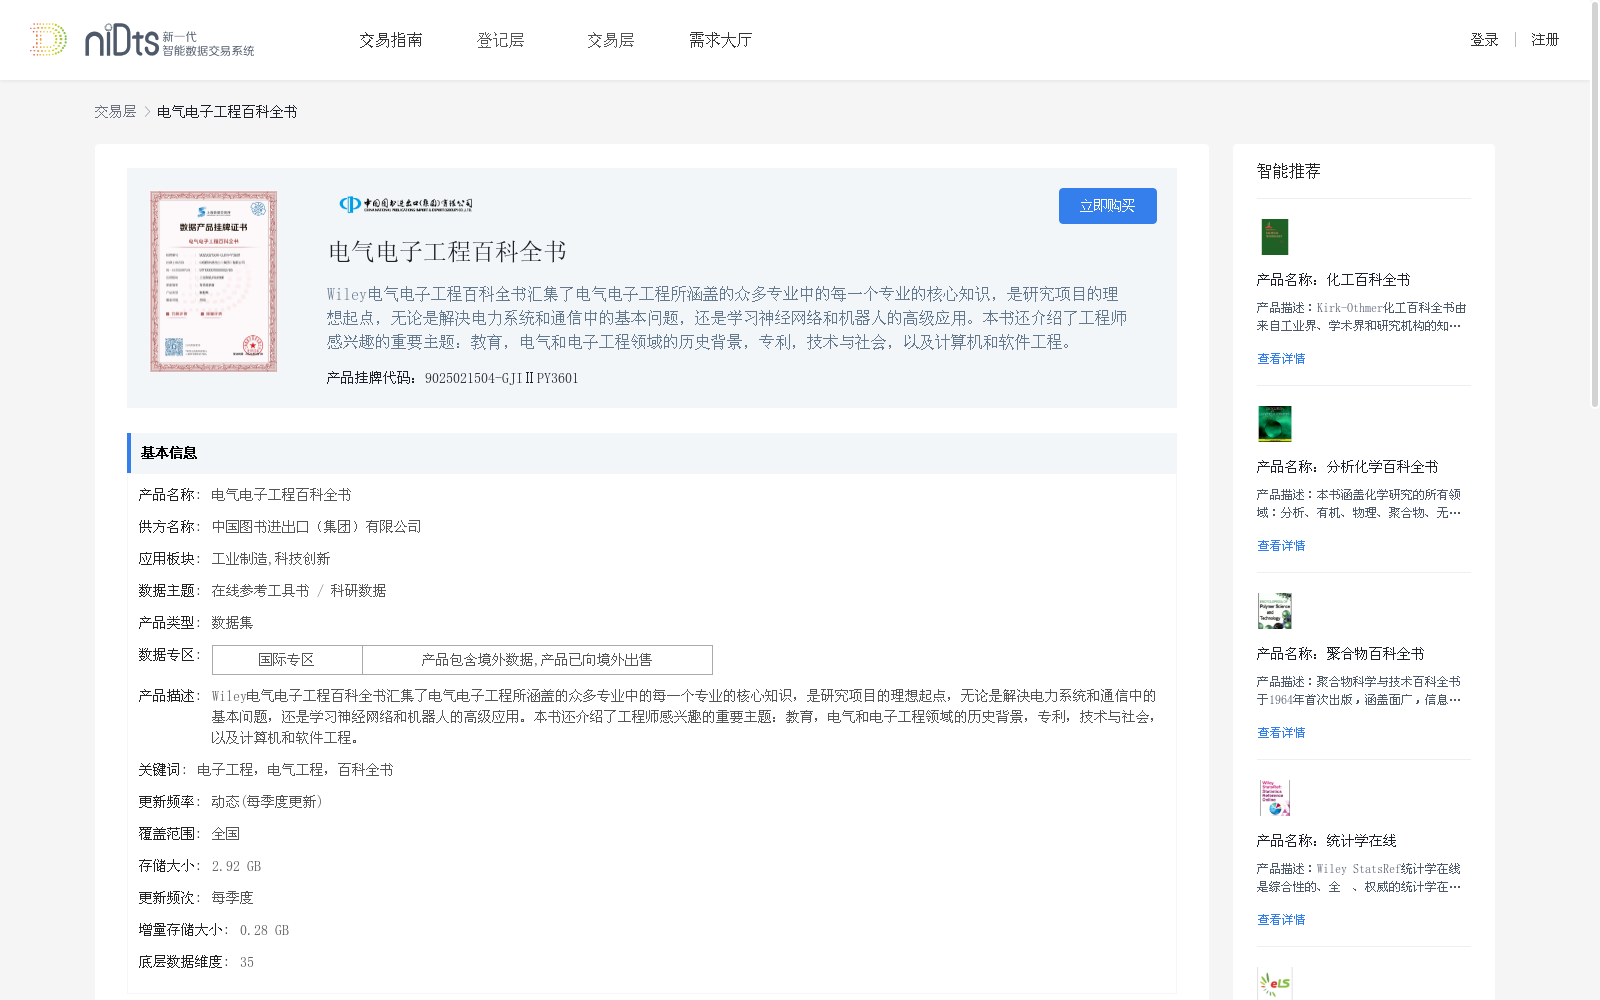Viewport: 1600px width, 1000px height.
Task: Open the 交易指南 menu
Action: click(391, 40)
